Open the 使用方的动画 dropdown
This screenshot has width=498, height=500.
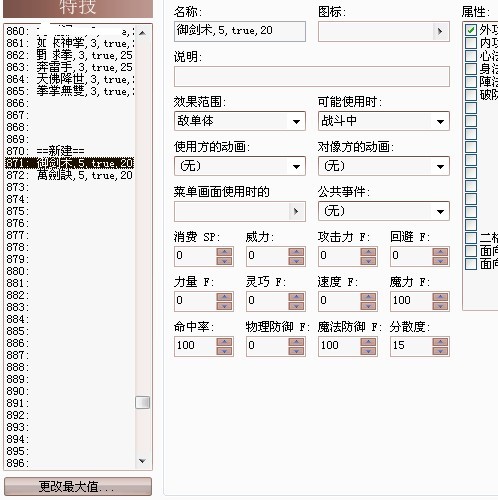coord(240,166)
